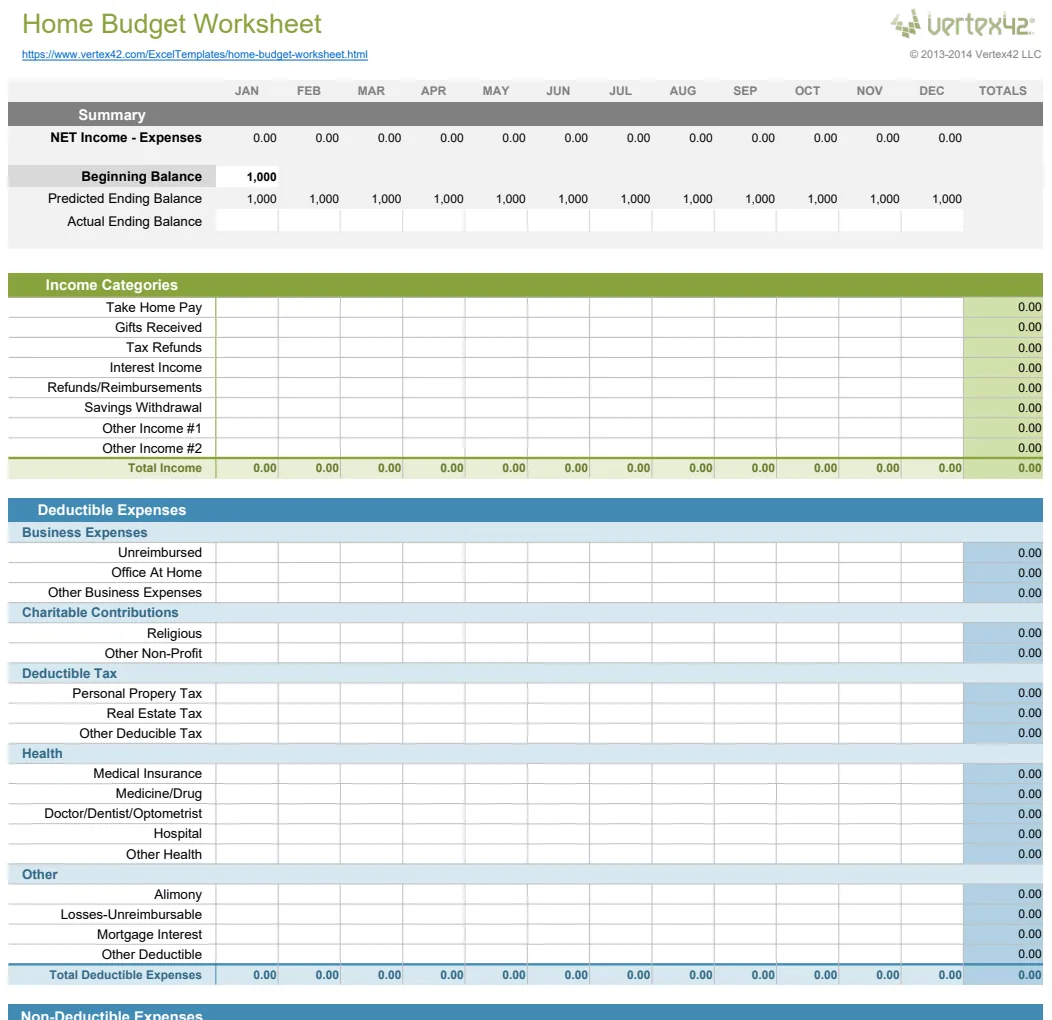Select the Take Home Pay row label
The height and width of the screenshot is (1020, 1052).
[x=154, y=307]
